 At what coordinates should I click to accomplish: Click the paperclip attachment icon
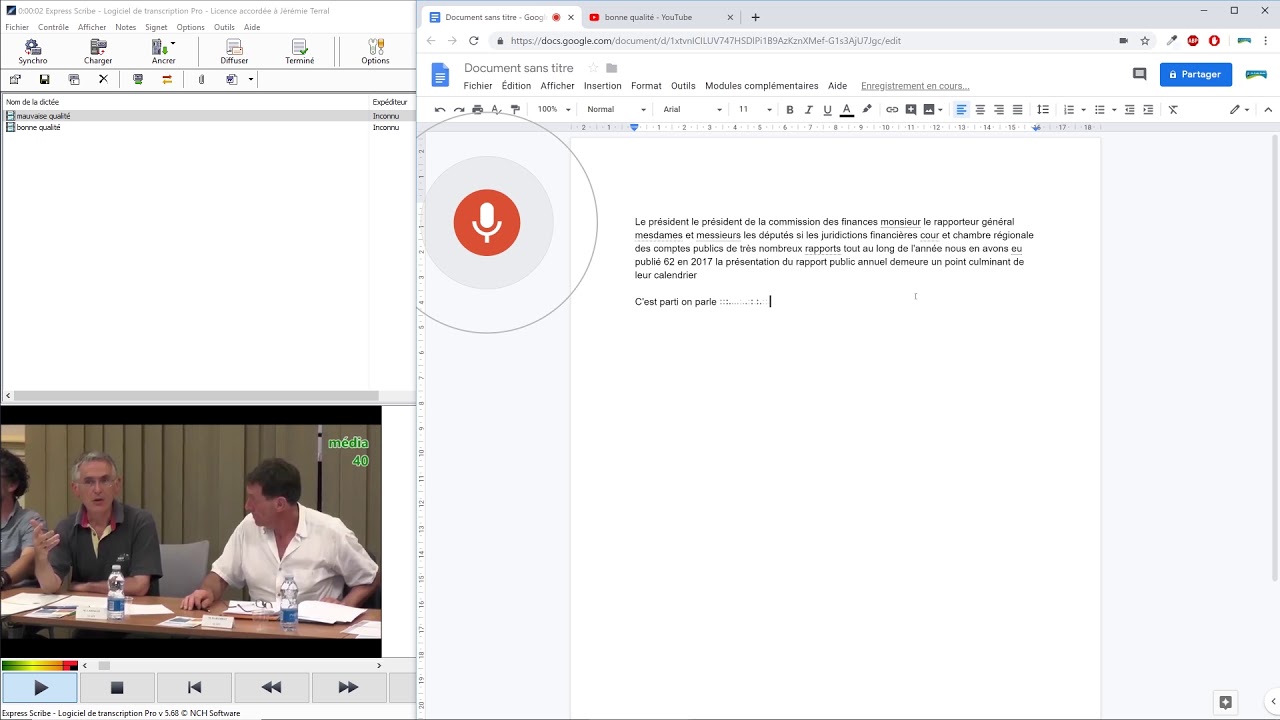(x=201, y=79)
